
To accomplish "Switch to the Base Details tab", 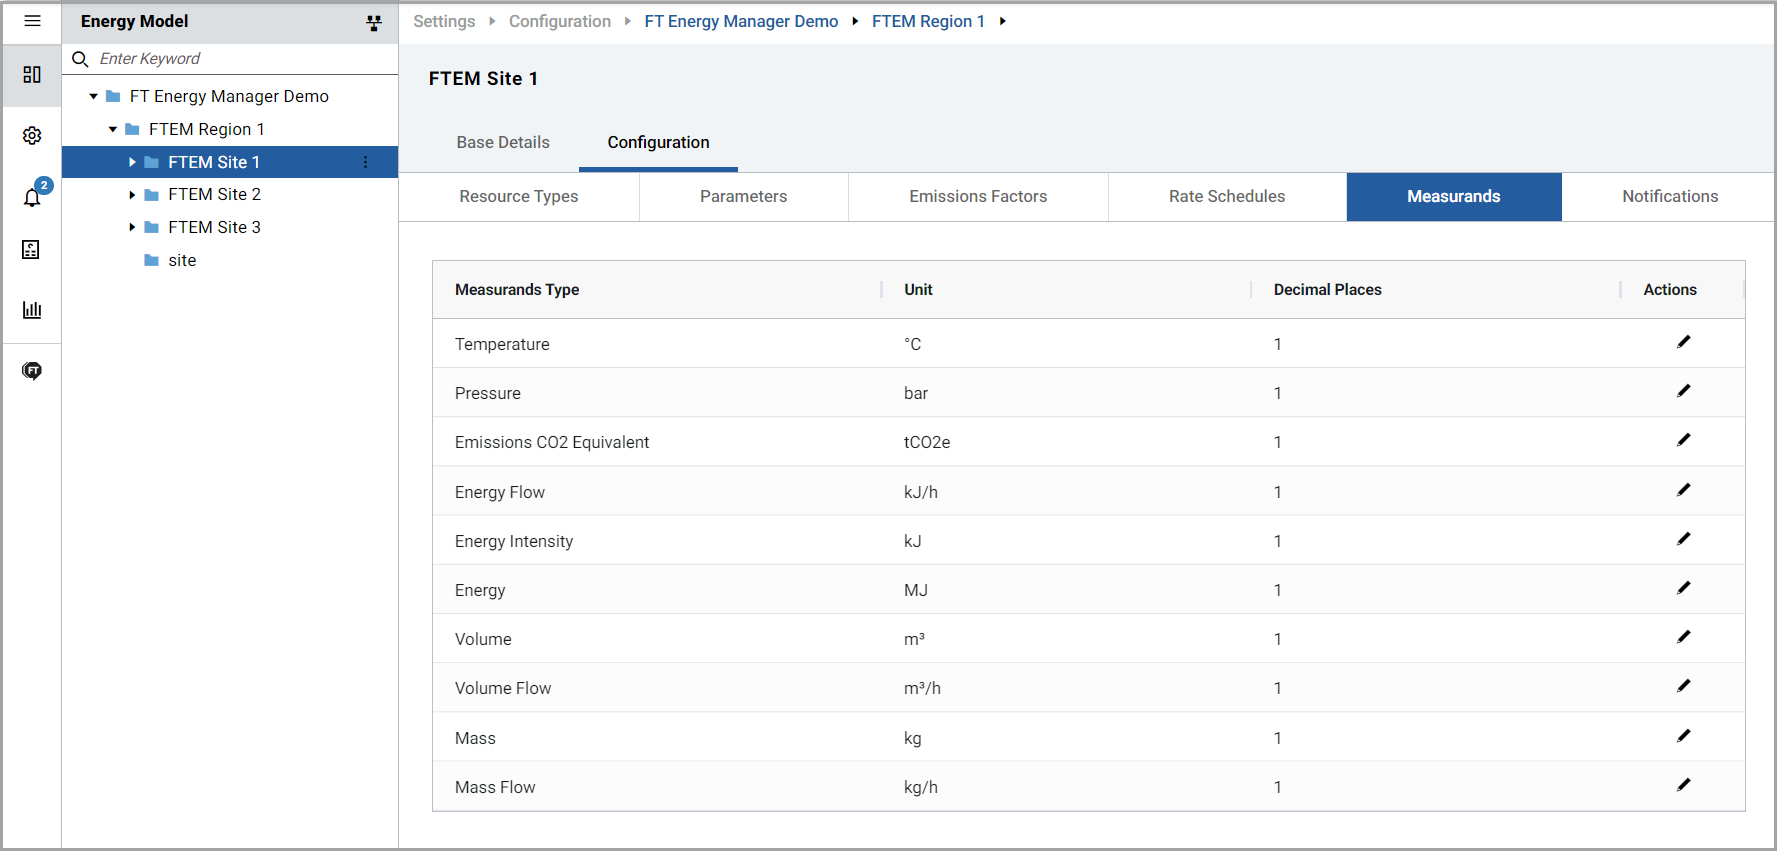I will (x=503, y=142).
